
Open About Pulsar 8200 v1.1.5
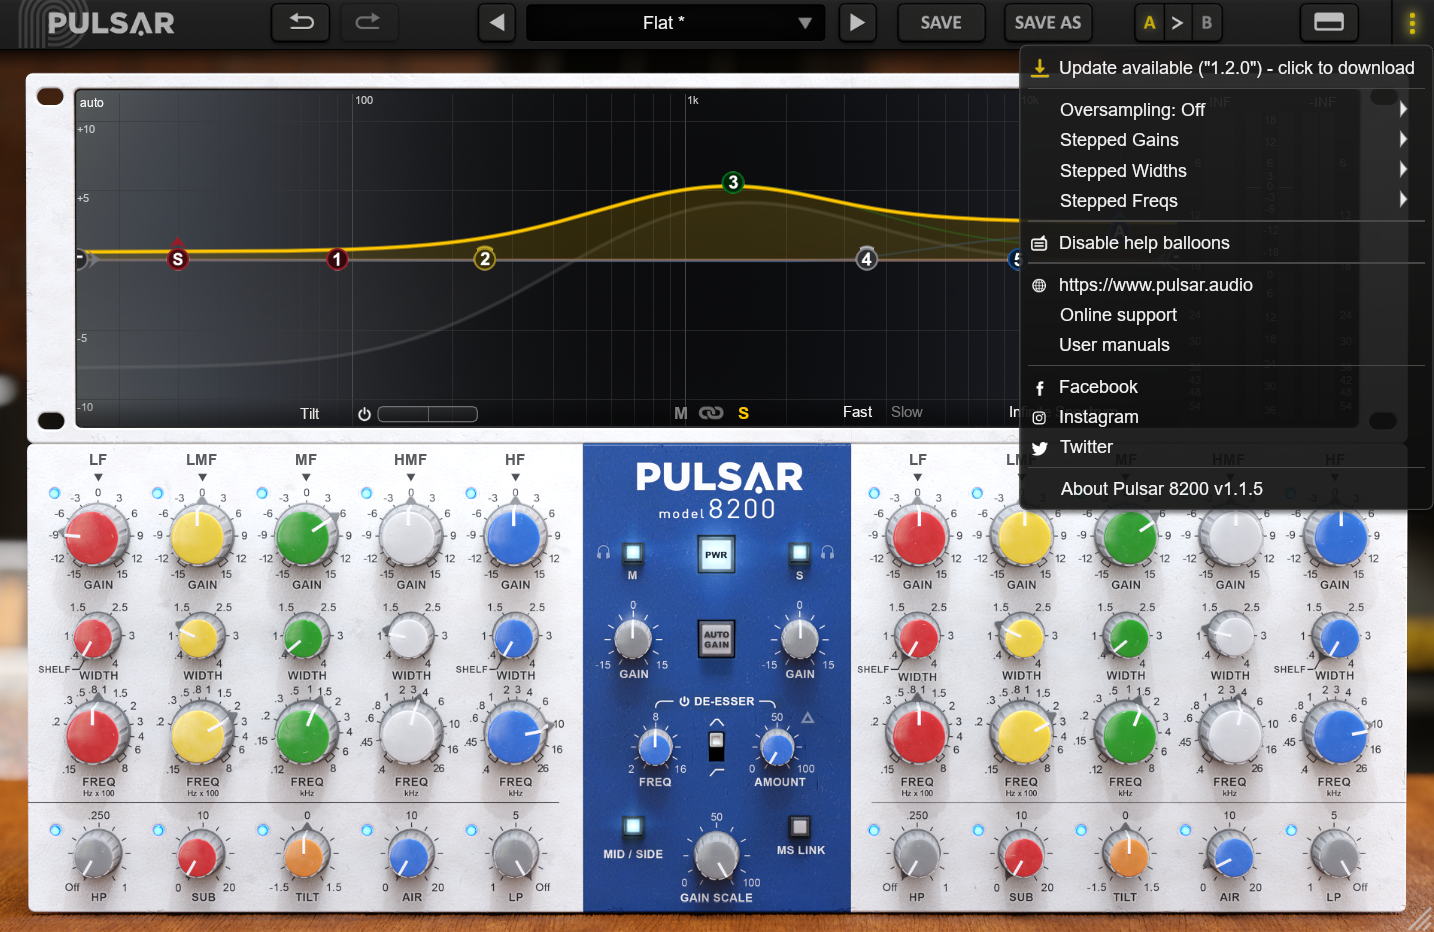click(1225, 489)
